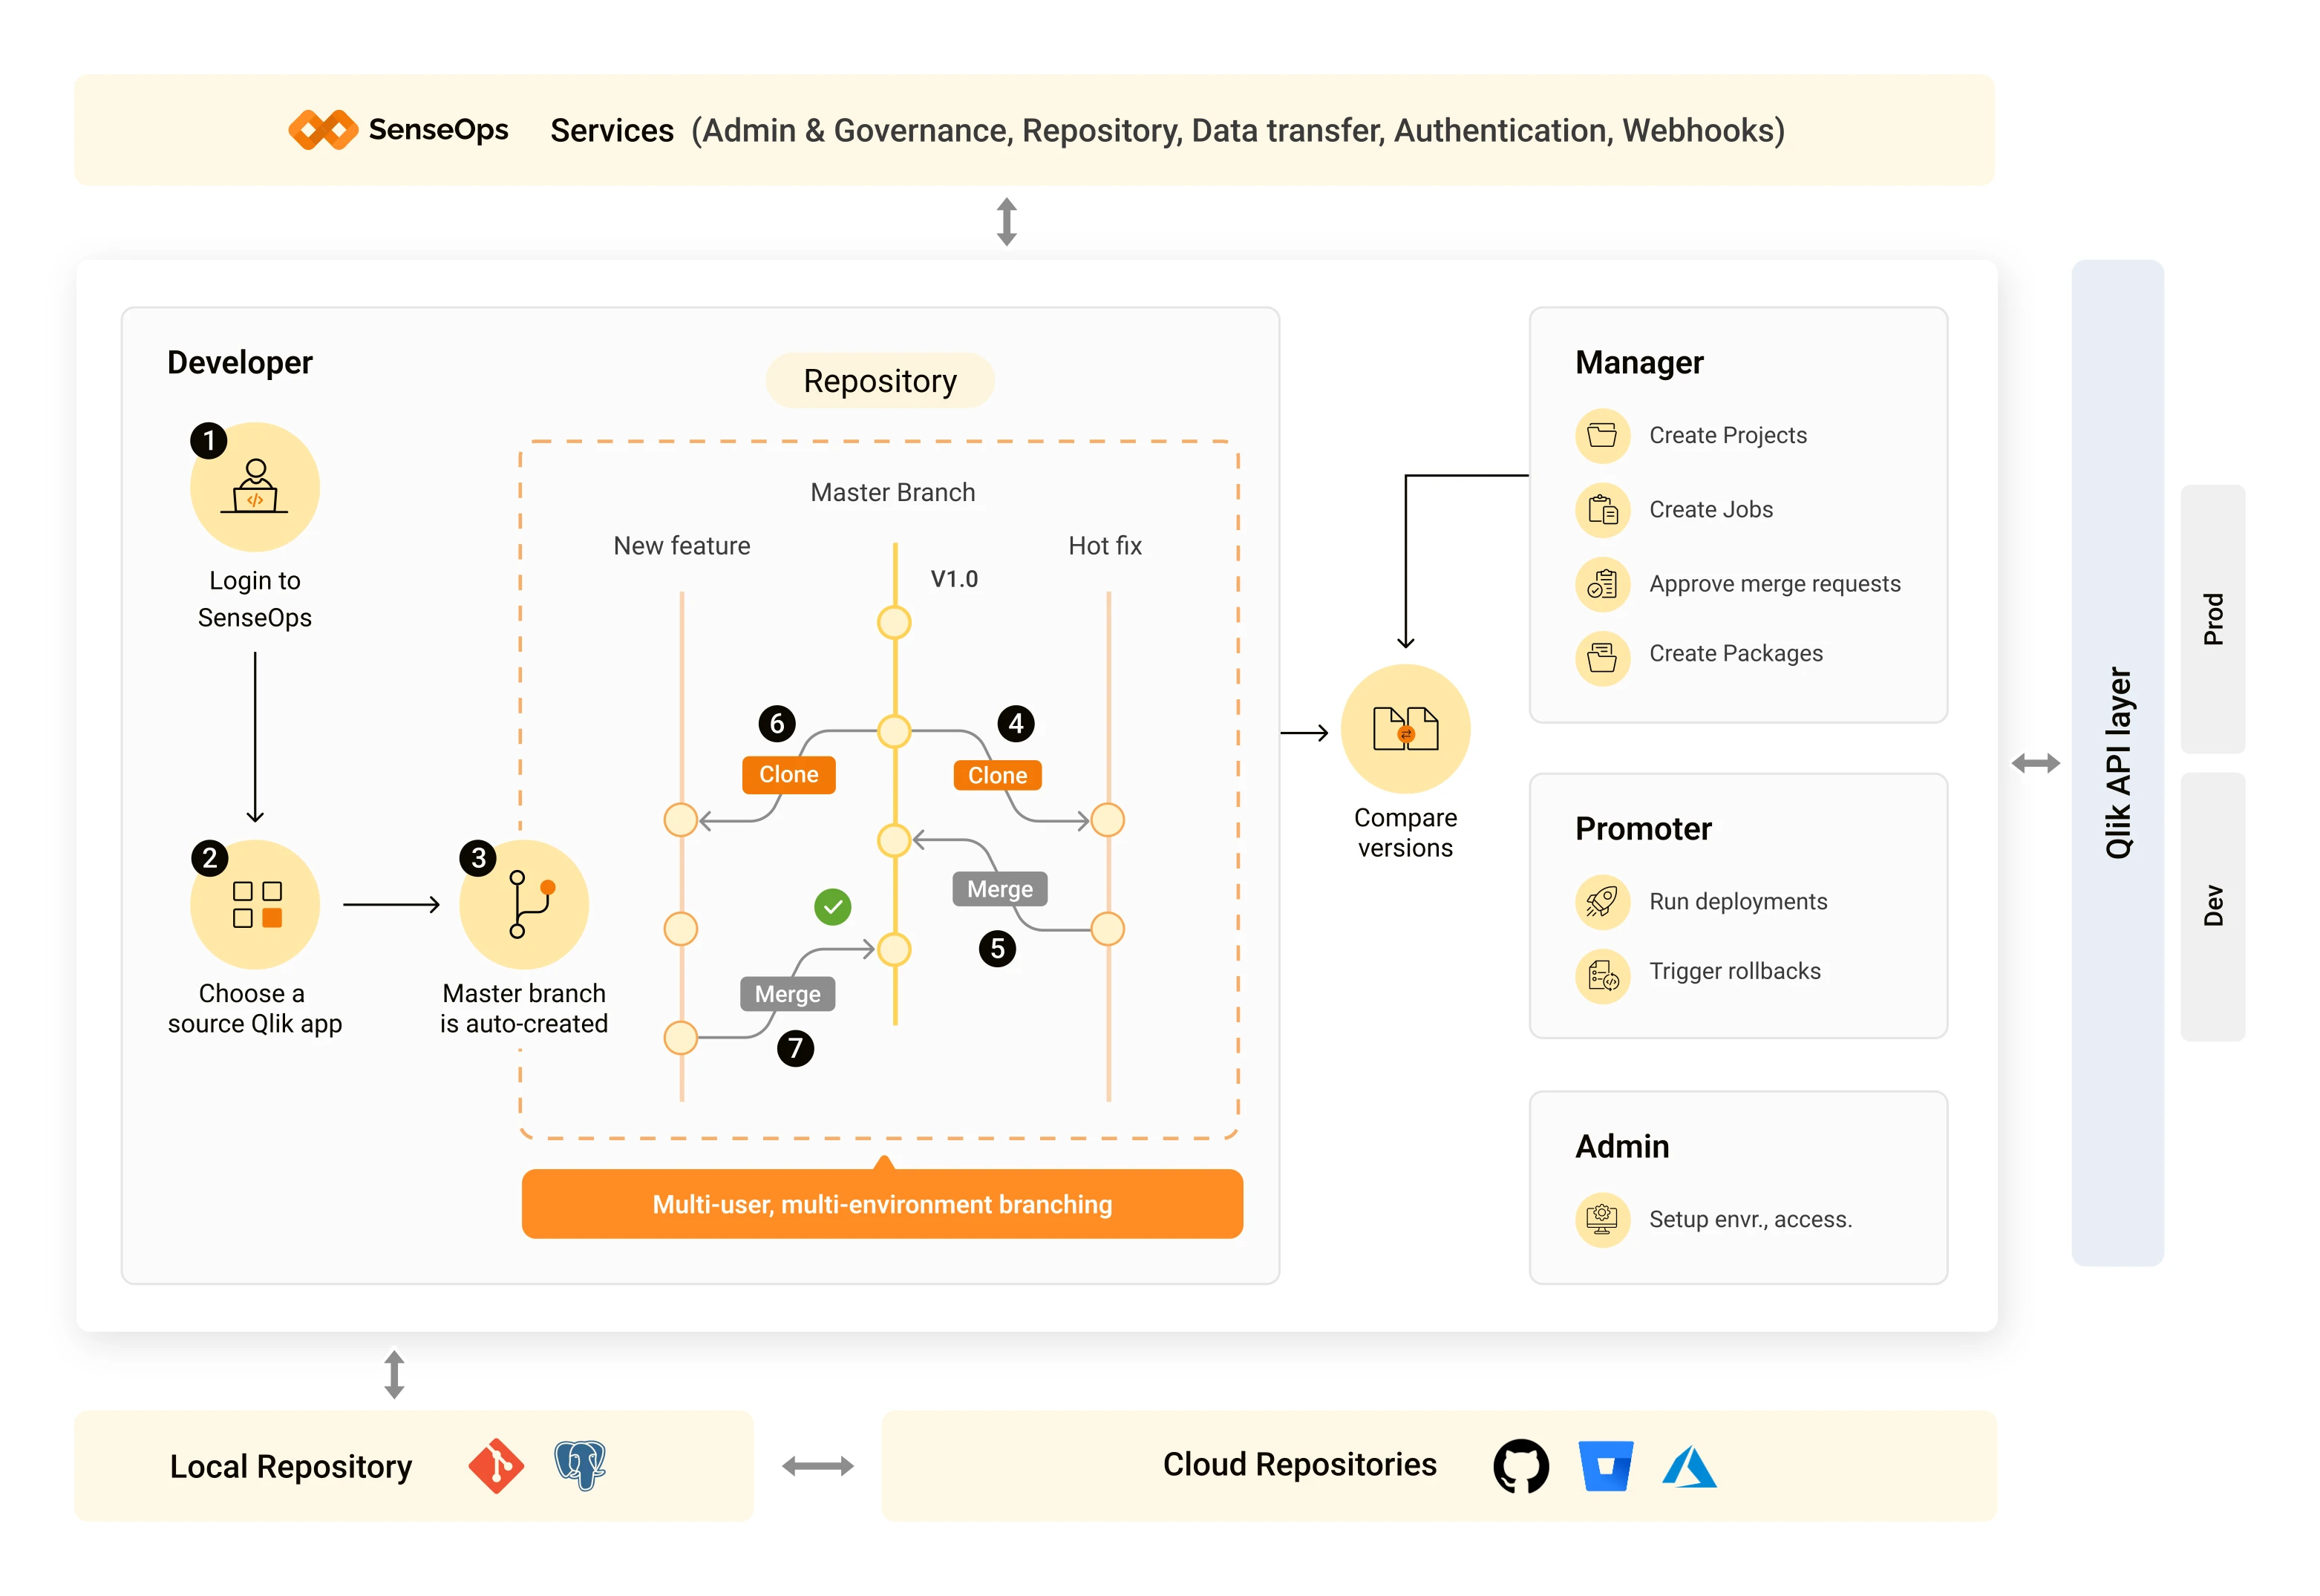Click the Choose a source Qlik app caption
Screen dimensions: 2320x1596
[x=254, y=1009]
